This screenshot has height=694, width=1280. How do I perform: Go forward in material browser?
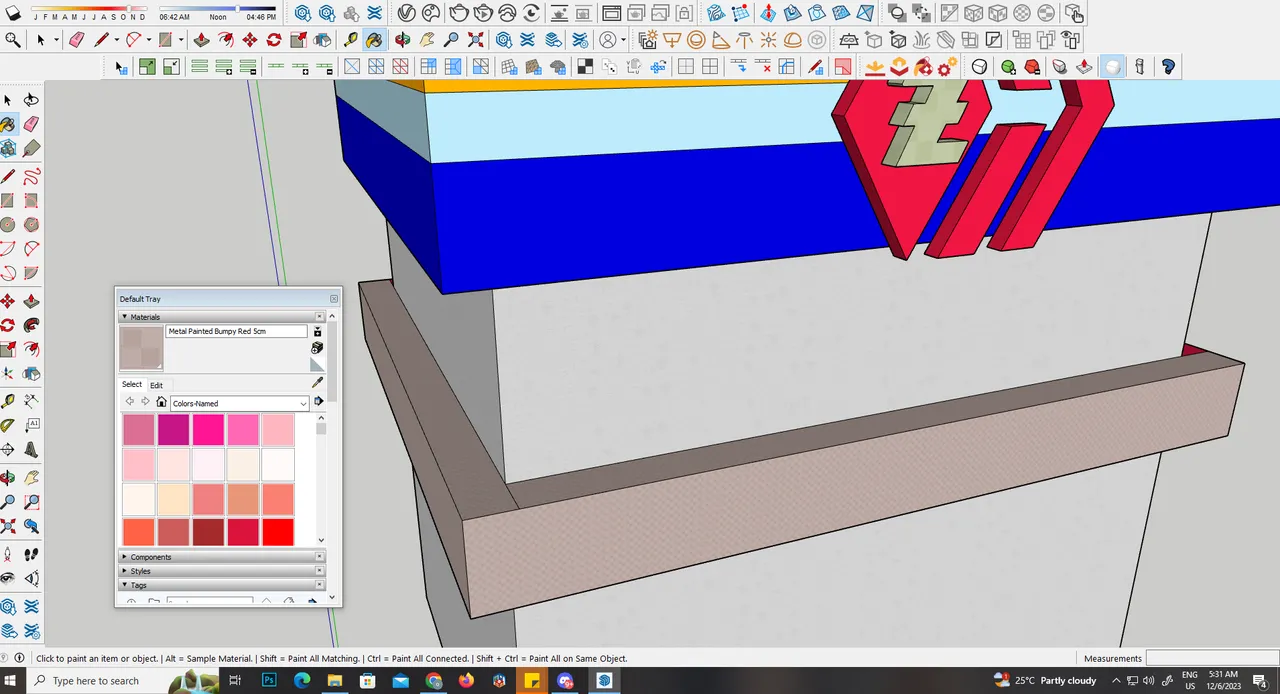click(145, 402)
